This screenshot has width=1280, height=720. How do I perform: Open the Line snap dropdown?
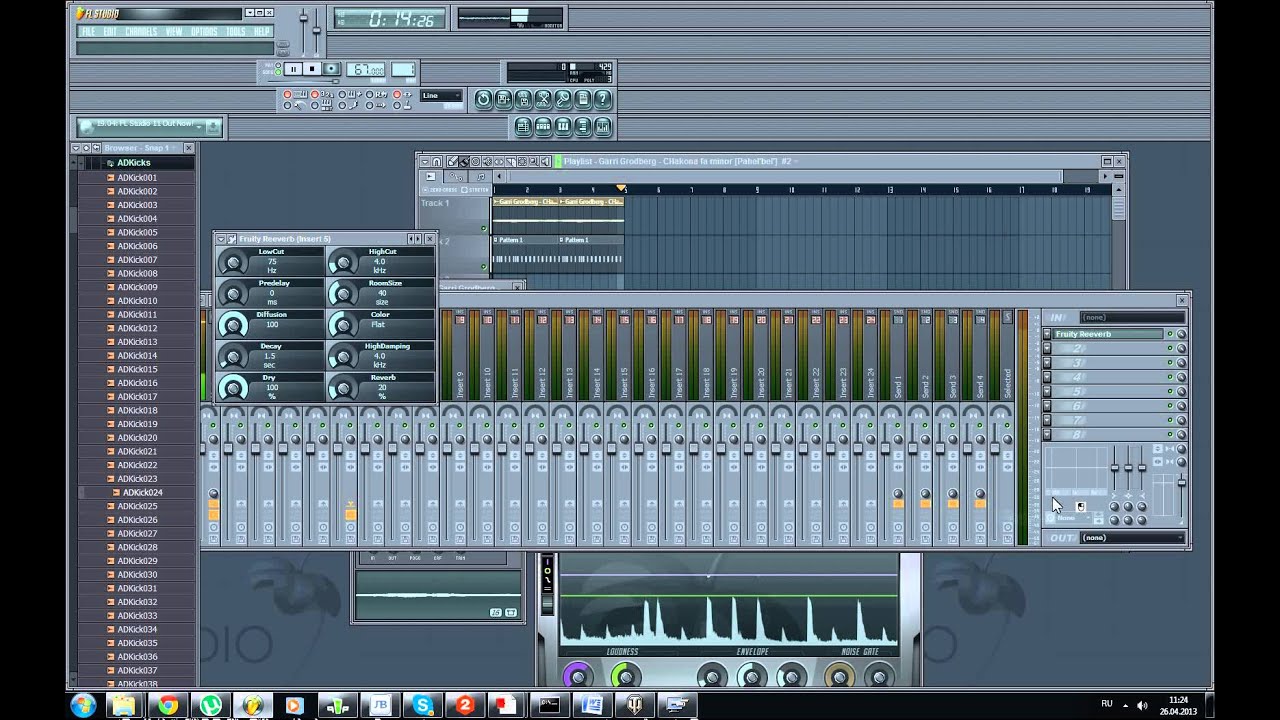point(441,96)
